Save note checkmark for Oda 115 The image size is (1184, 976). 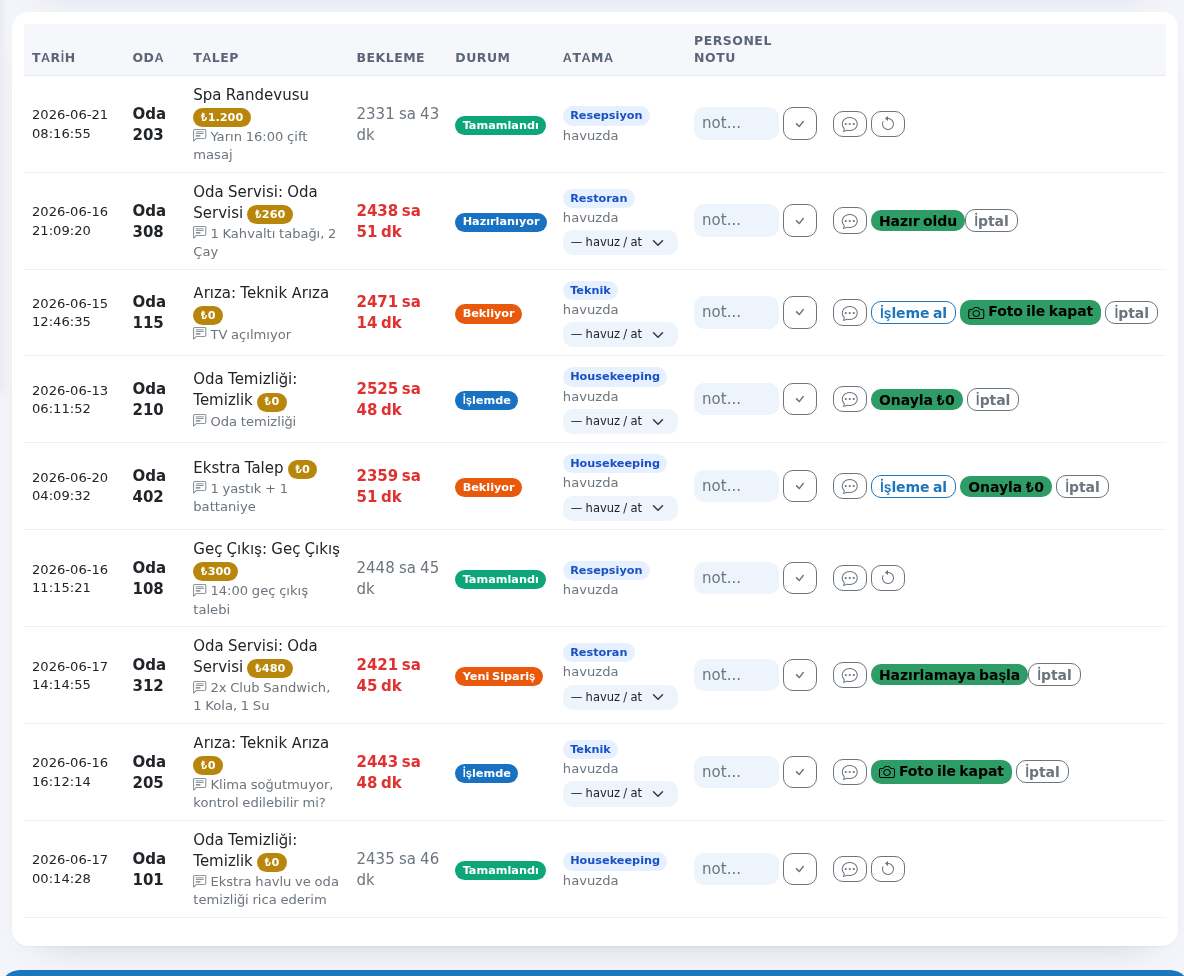800,313
